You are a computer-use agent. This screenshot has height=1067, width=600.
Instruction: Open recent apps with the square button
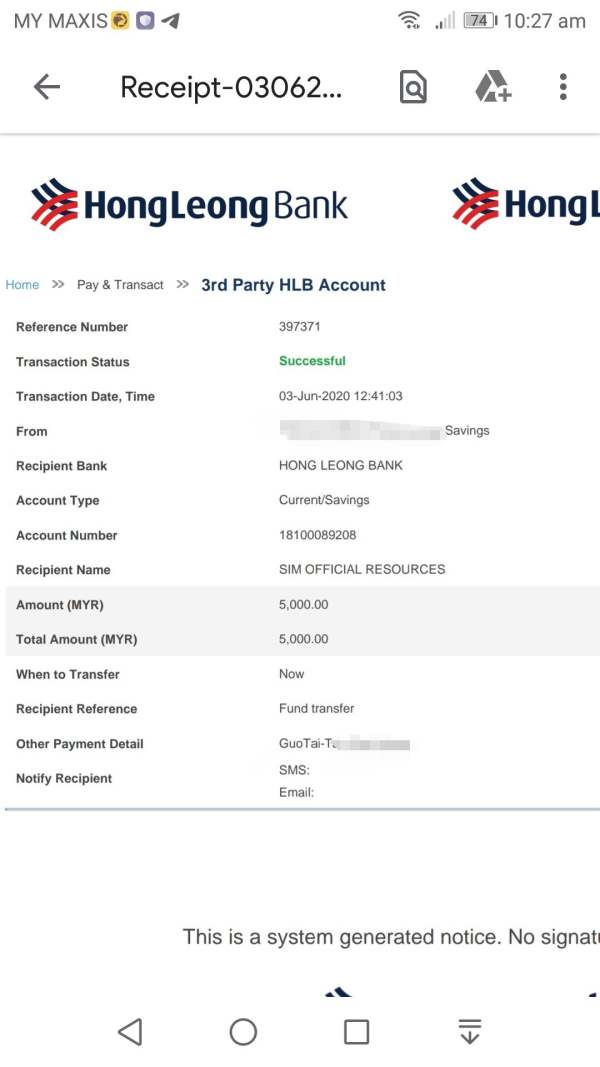click(x=356, y=1032)
